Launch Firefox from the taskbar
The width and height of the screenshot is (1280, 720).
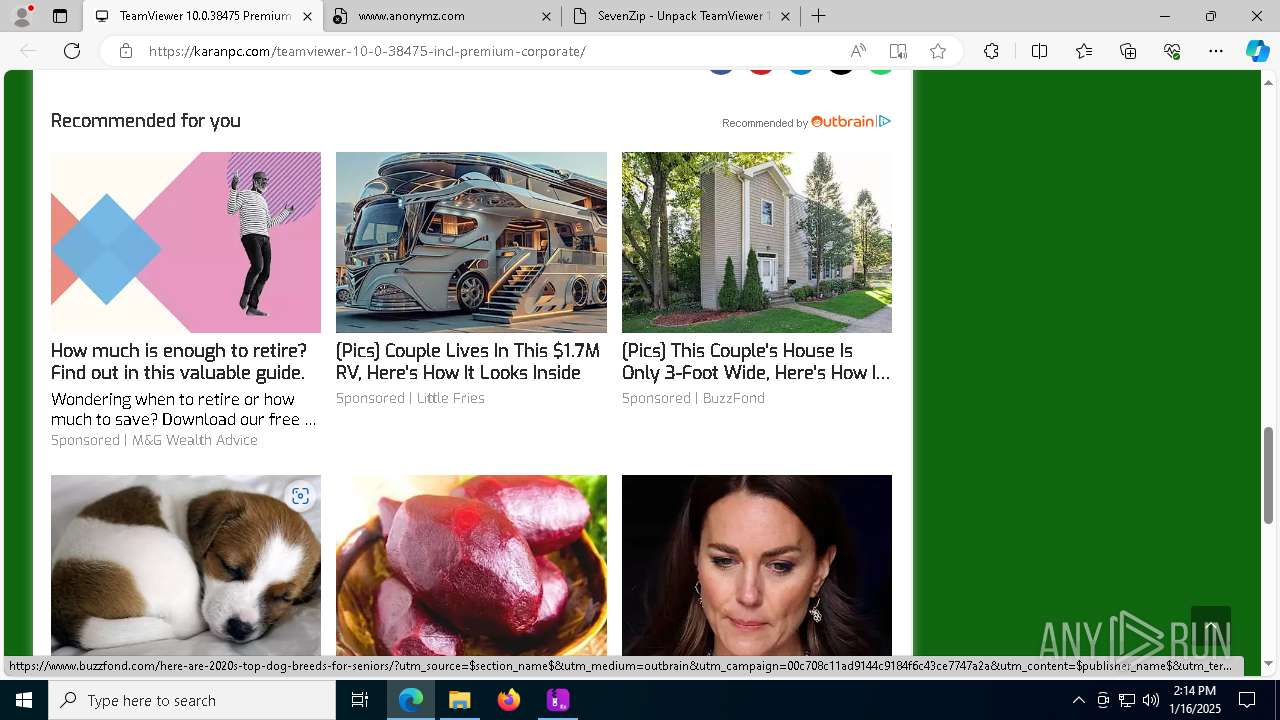pos(509,700)
